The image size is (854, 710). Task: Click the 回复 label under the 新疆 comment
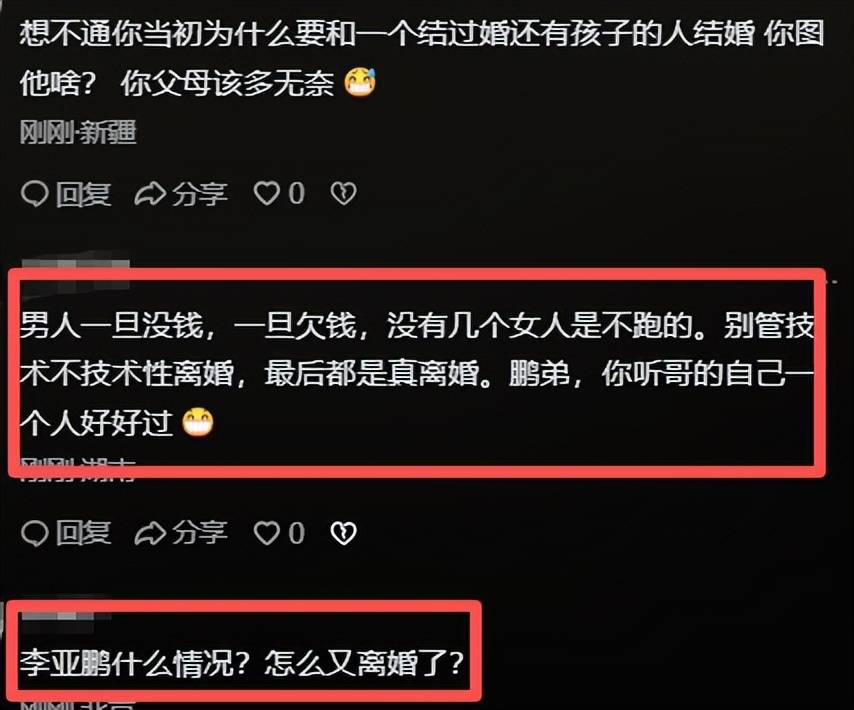[x=83, y=194]
